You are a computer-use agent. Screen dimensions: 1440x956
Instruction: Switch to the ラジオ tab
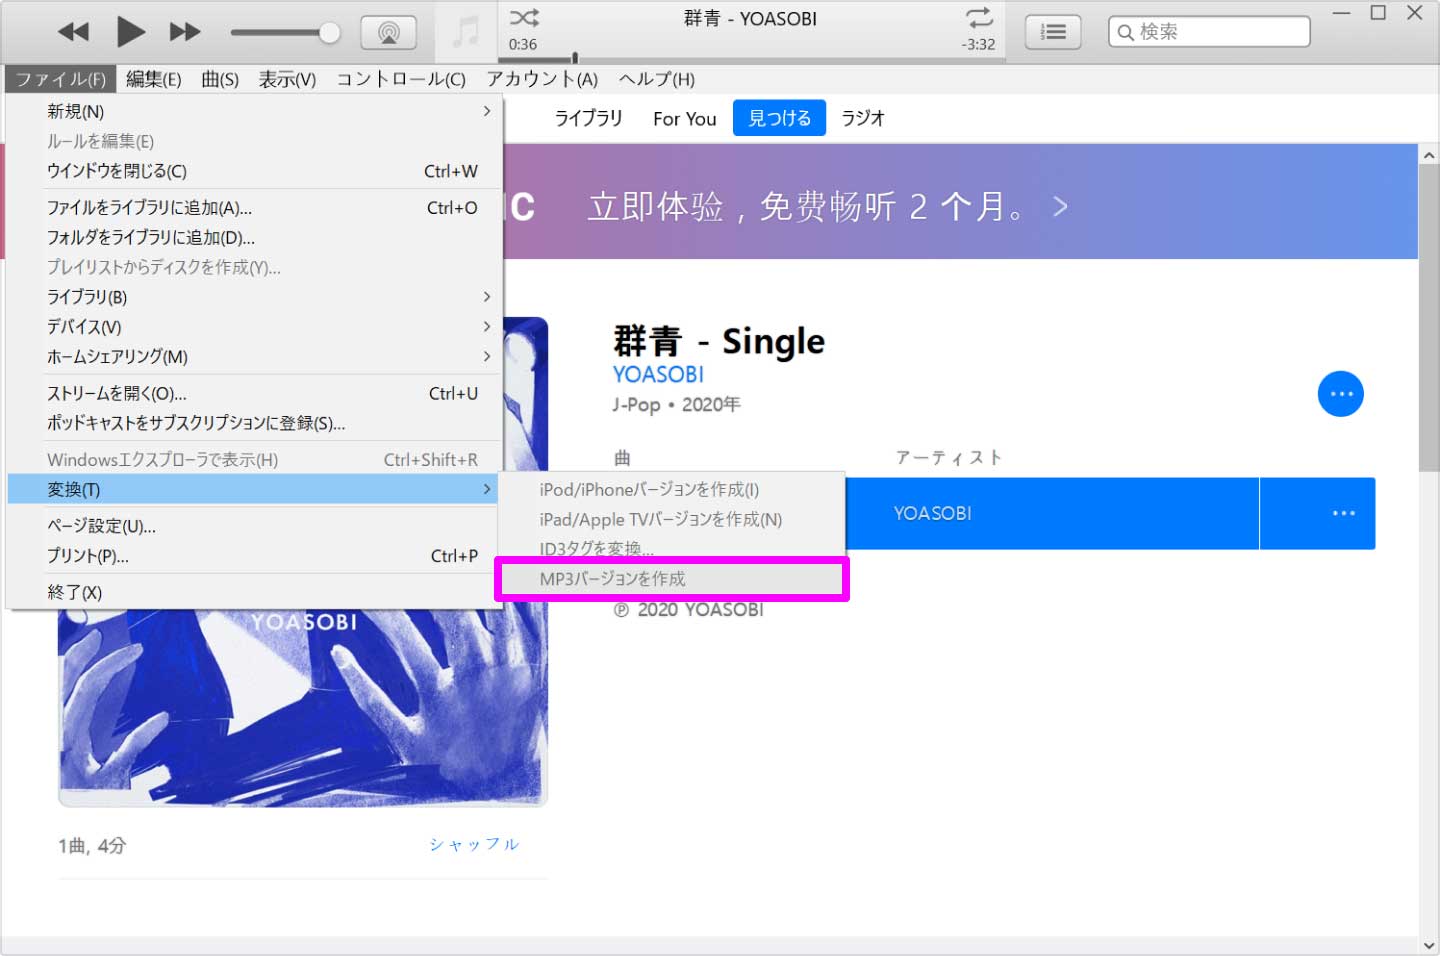pyautogui.click(x=863, y=118)
